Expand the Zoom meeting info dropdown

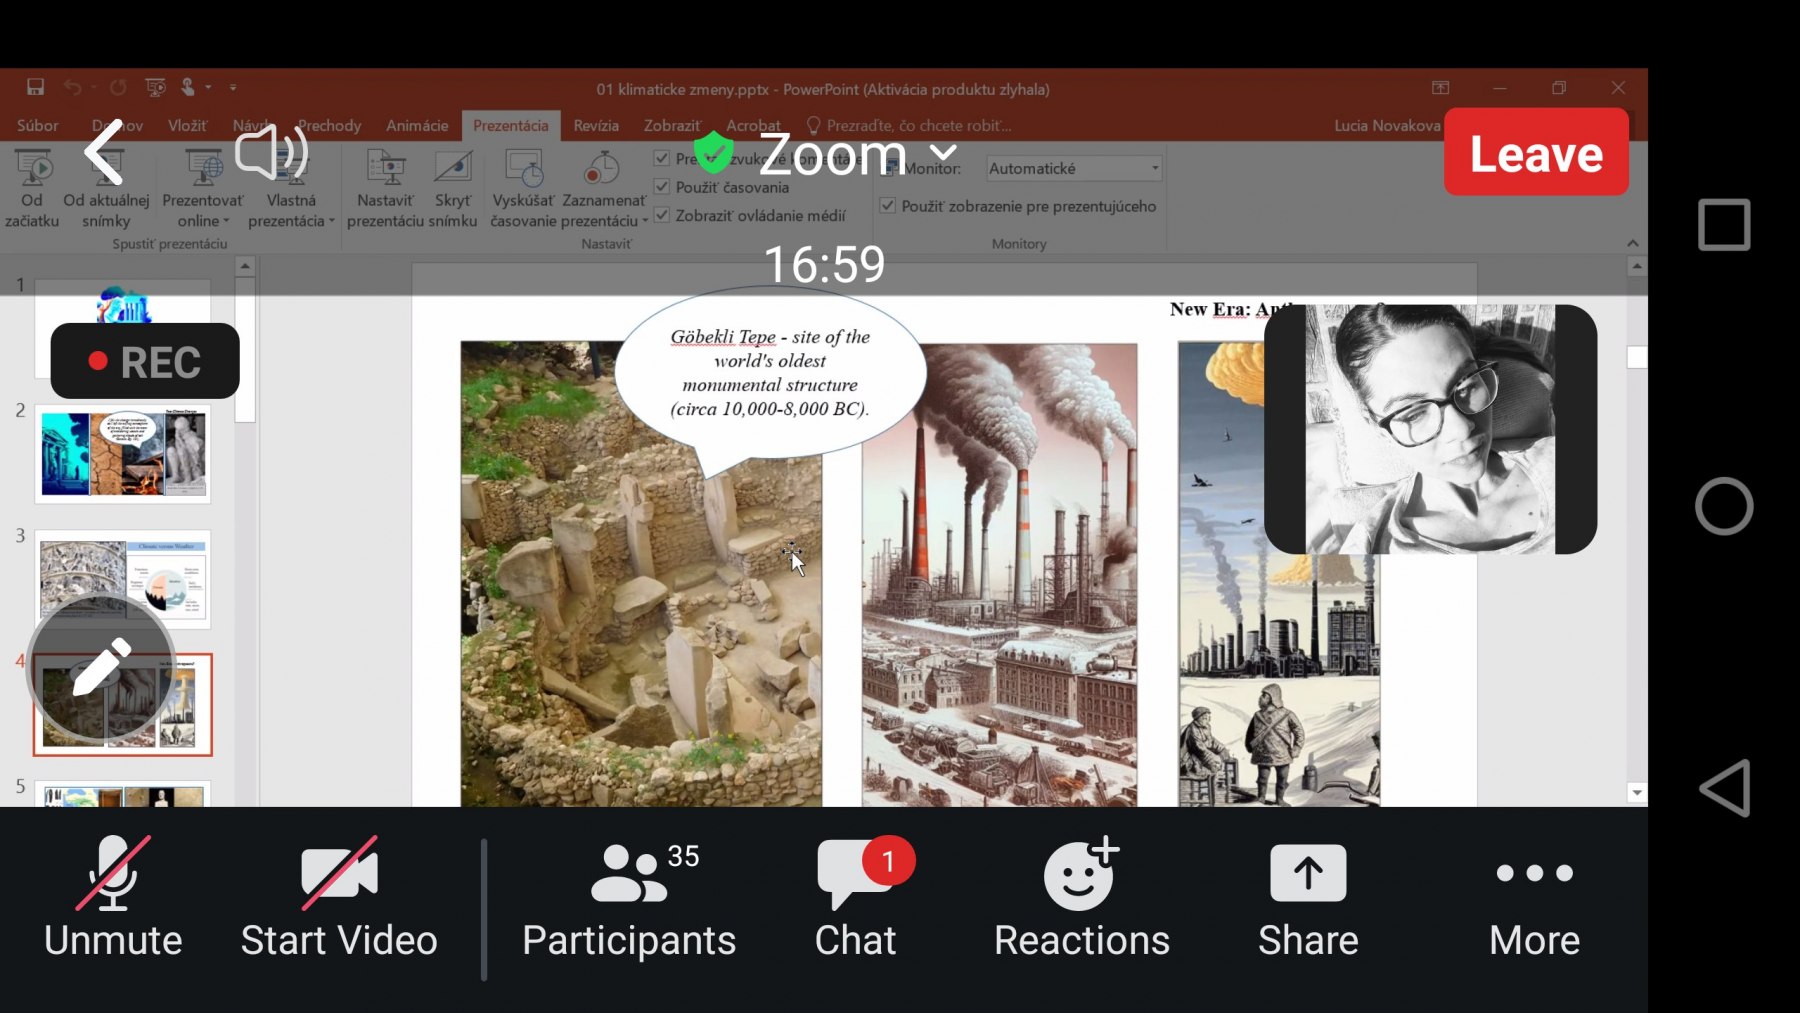[x=943, y=153]
